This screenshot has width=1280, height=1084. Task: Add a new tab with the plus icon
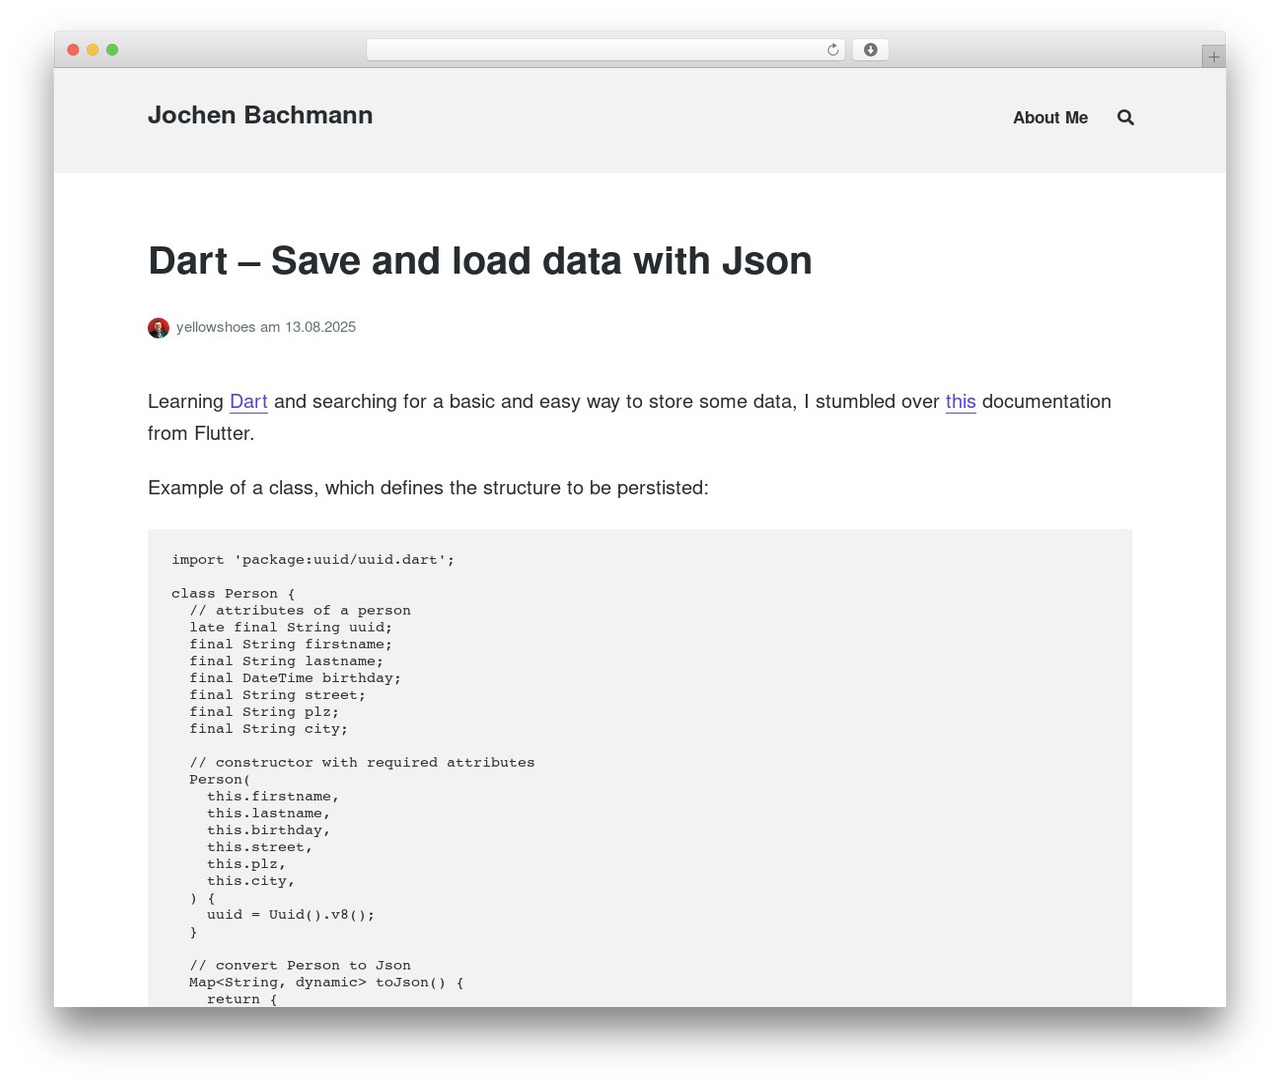pos(1213,57)
